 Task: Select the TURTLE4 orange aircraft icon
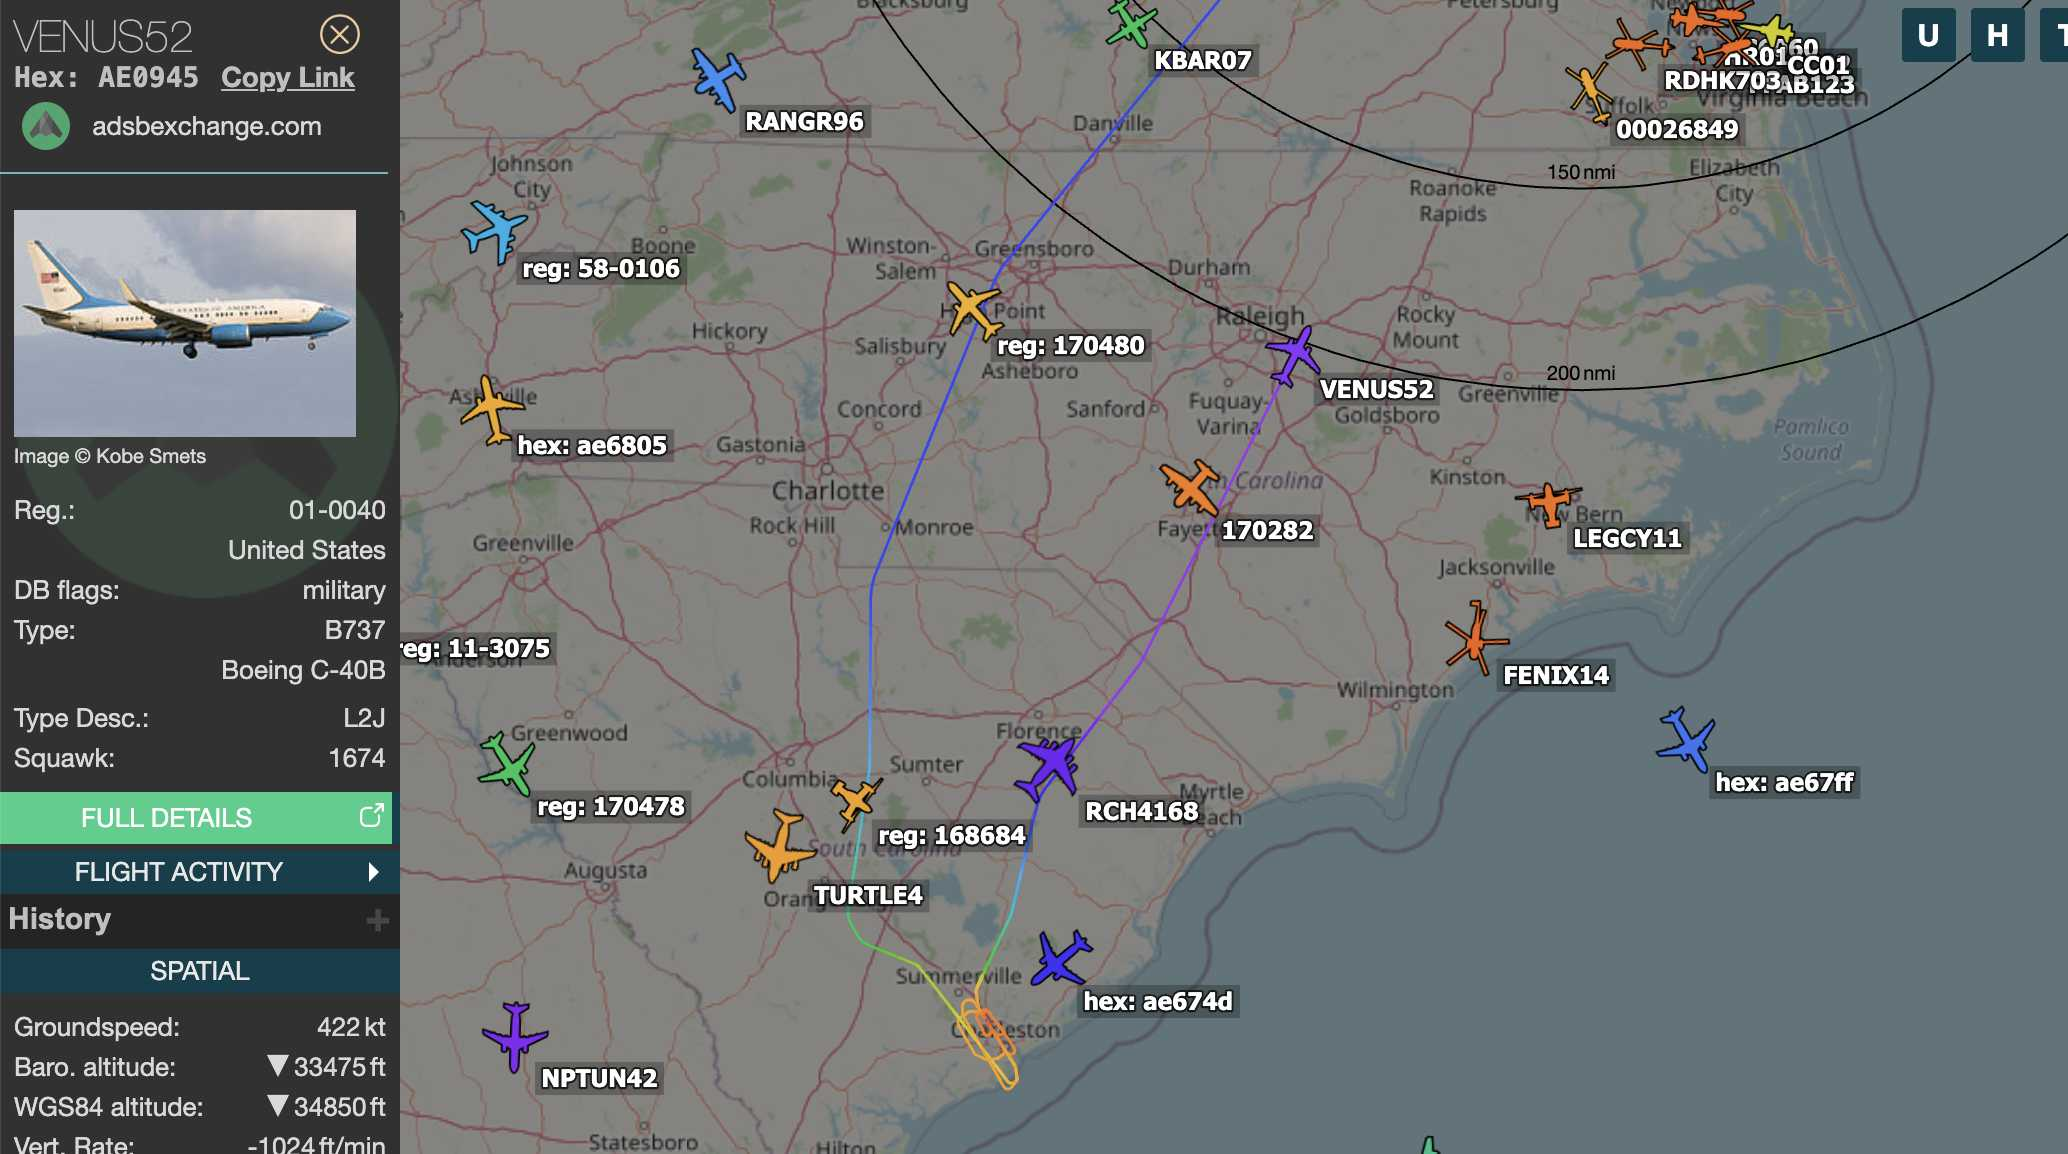(x=779, y=846)
